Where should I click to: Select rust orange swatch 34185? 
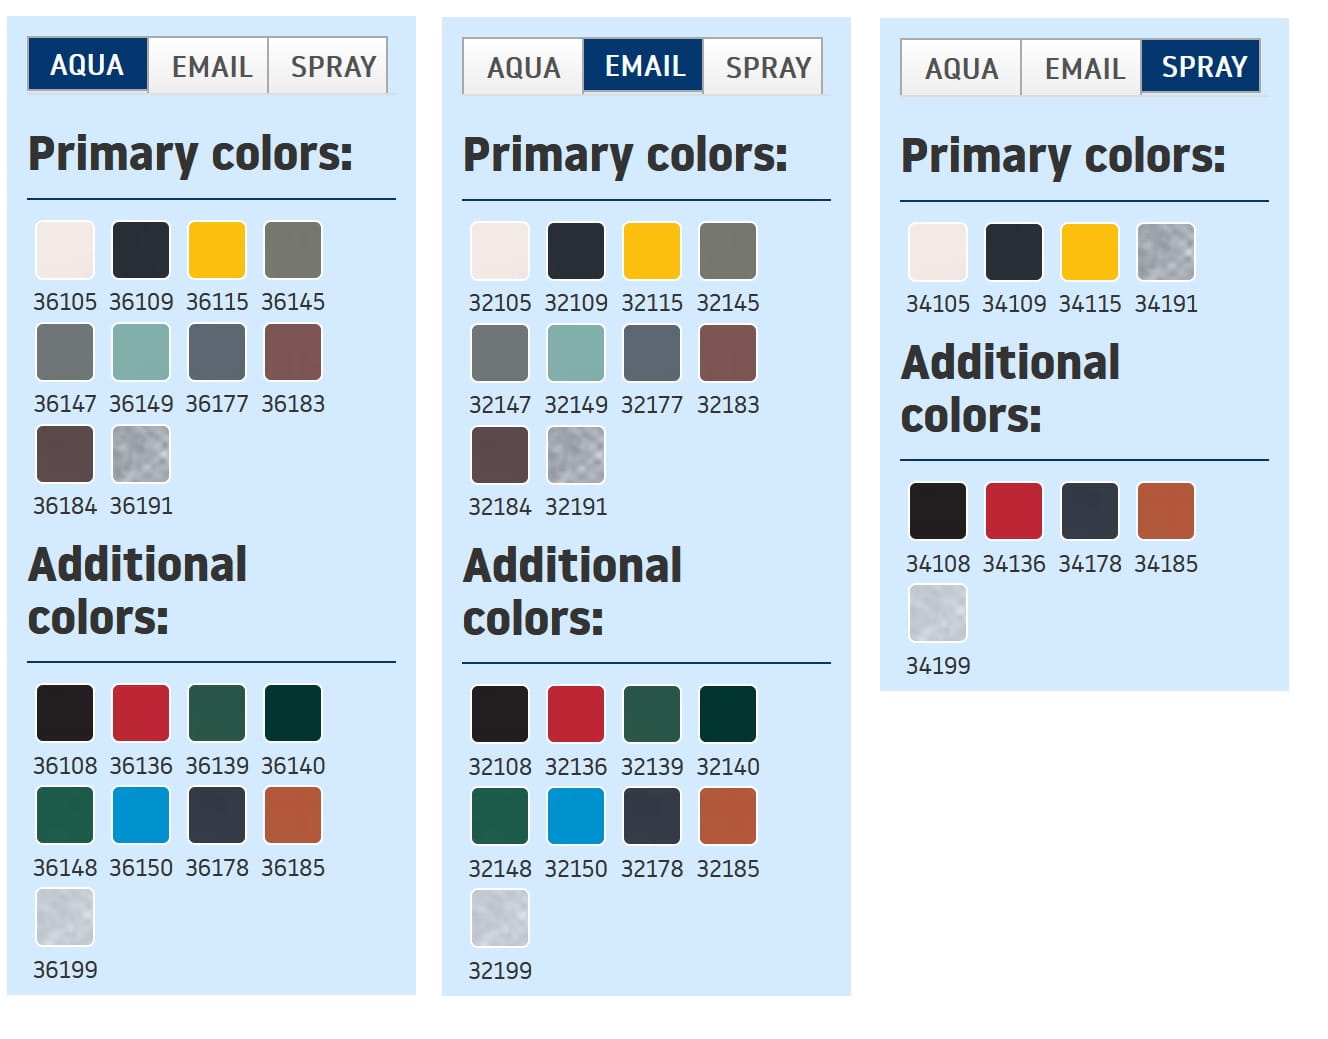coord(1166,511)
